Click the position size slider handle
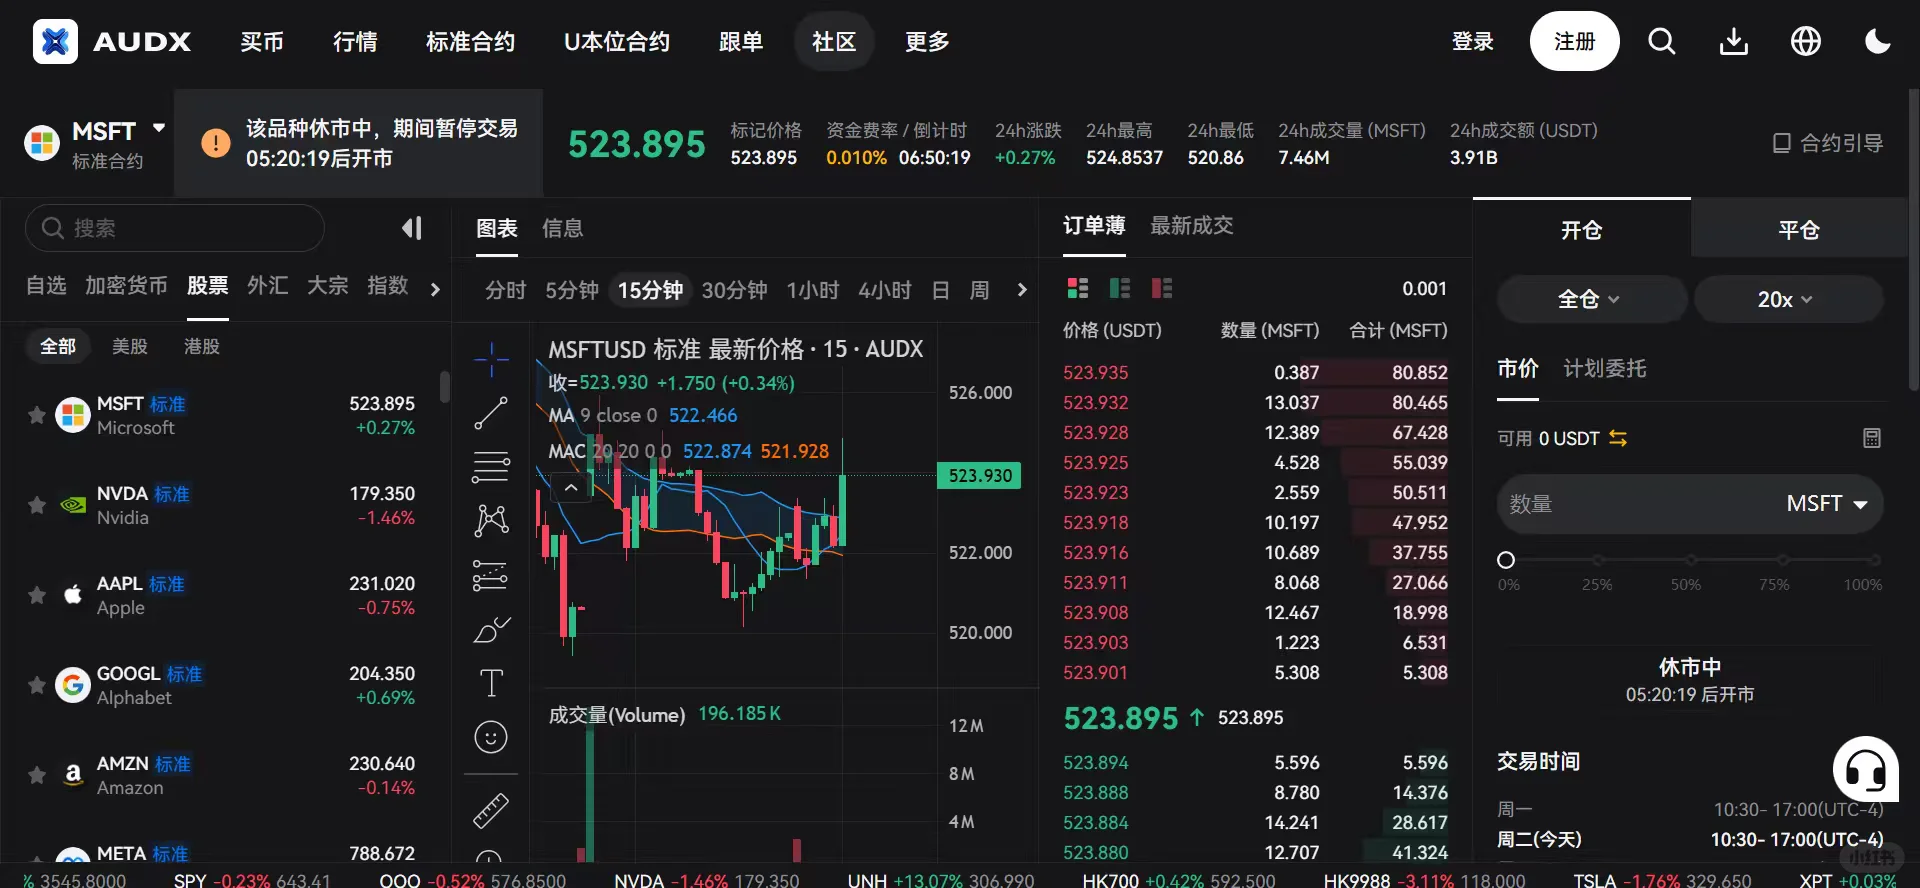The height and width of the screenshot is (888, 1920). tap(1506, 560)
